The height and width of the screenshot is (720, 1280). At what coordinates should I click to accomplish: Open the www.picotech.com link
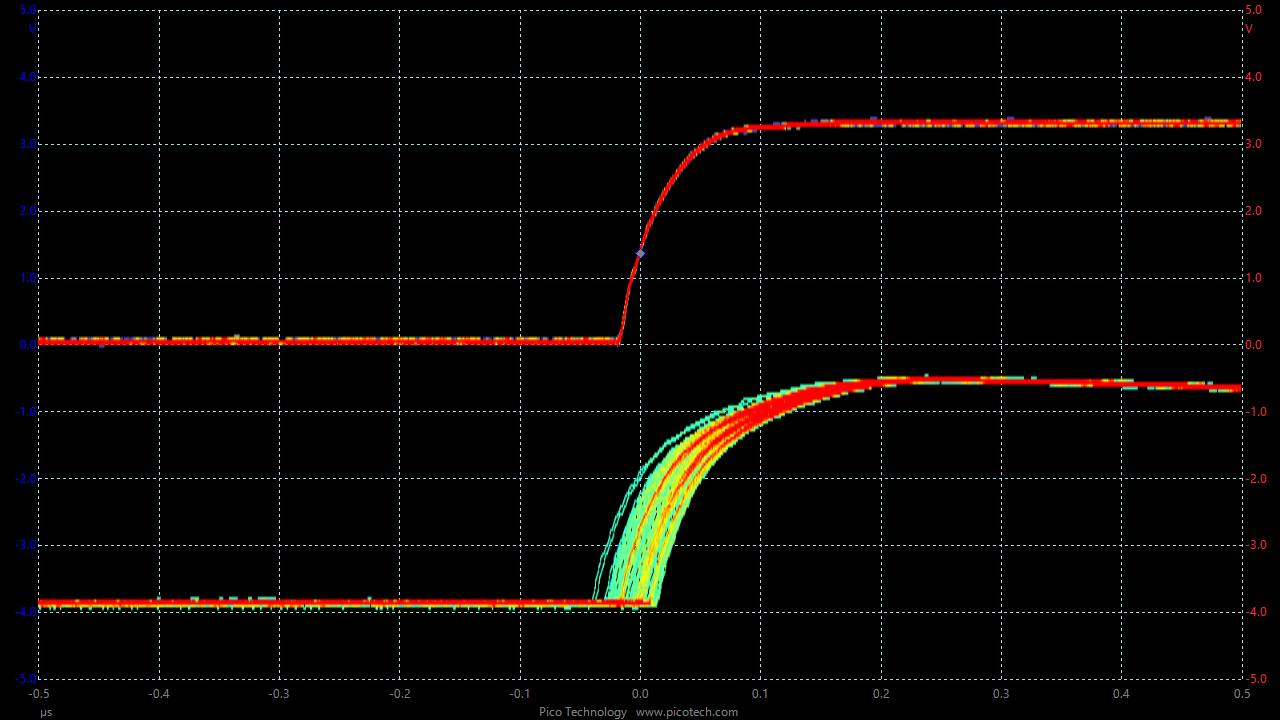coord(686,712)
